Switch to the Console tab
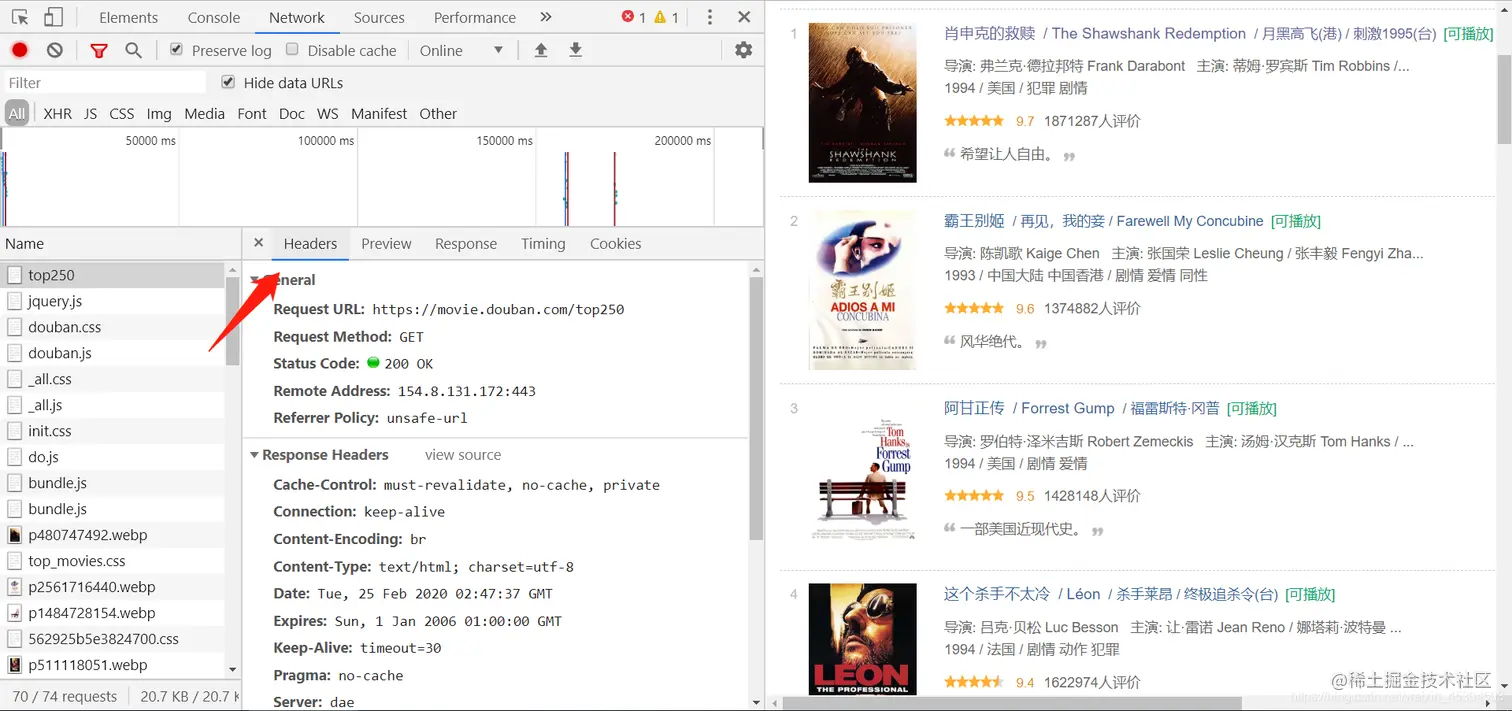This screenshot has height=711, width=1512. click(x=214, y=17)
